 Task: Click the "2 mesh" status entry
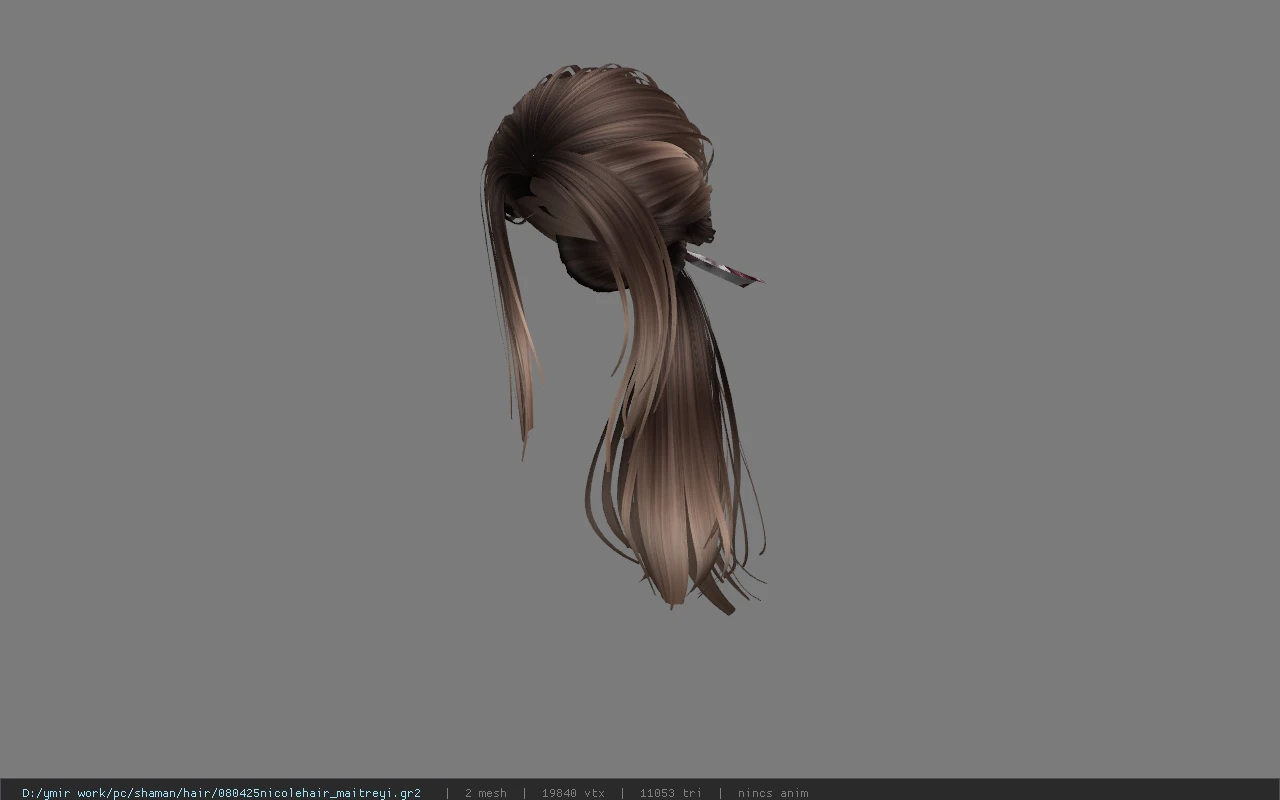[485, 793]
